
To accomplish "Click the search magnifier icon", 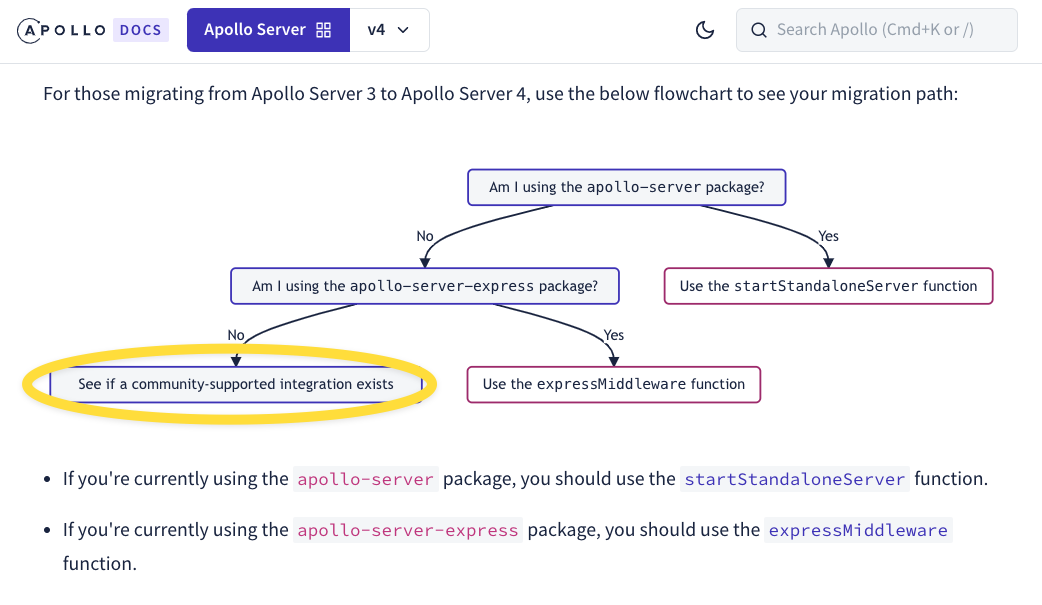I will pos(759,30).
